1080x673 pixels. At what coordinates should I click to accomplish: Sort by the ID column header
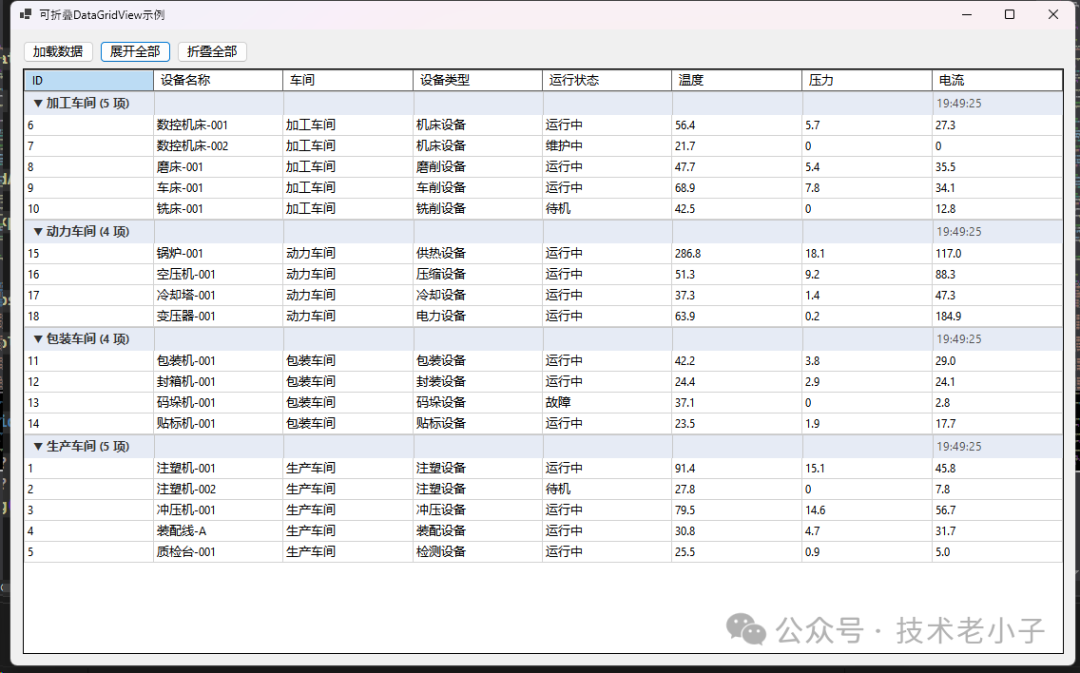pos(89,80)
